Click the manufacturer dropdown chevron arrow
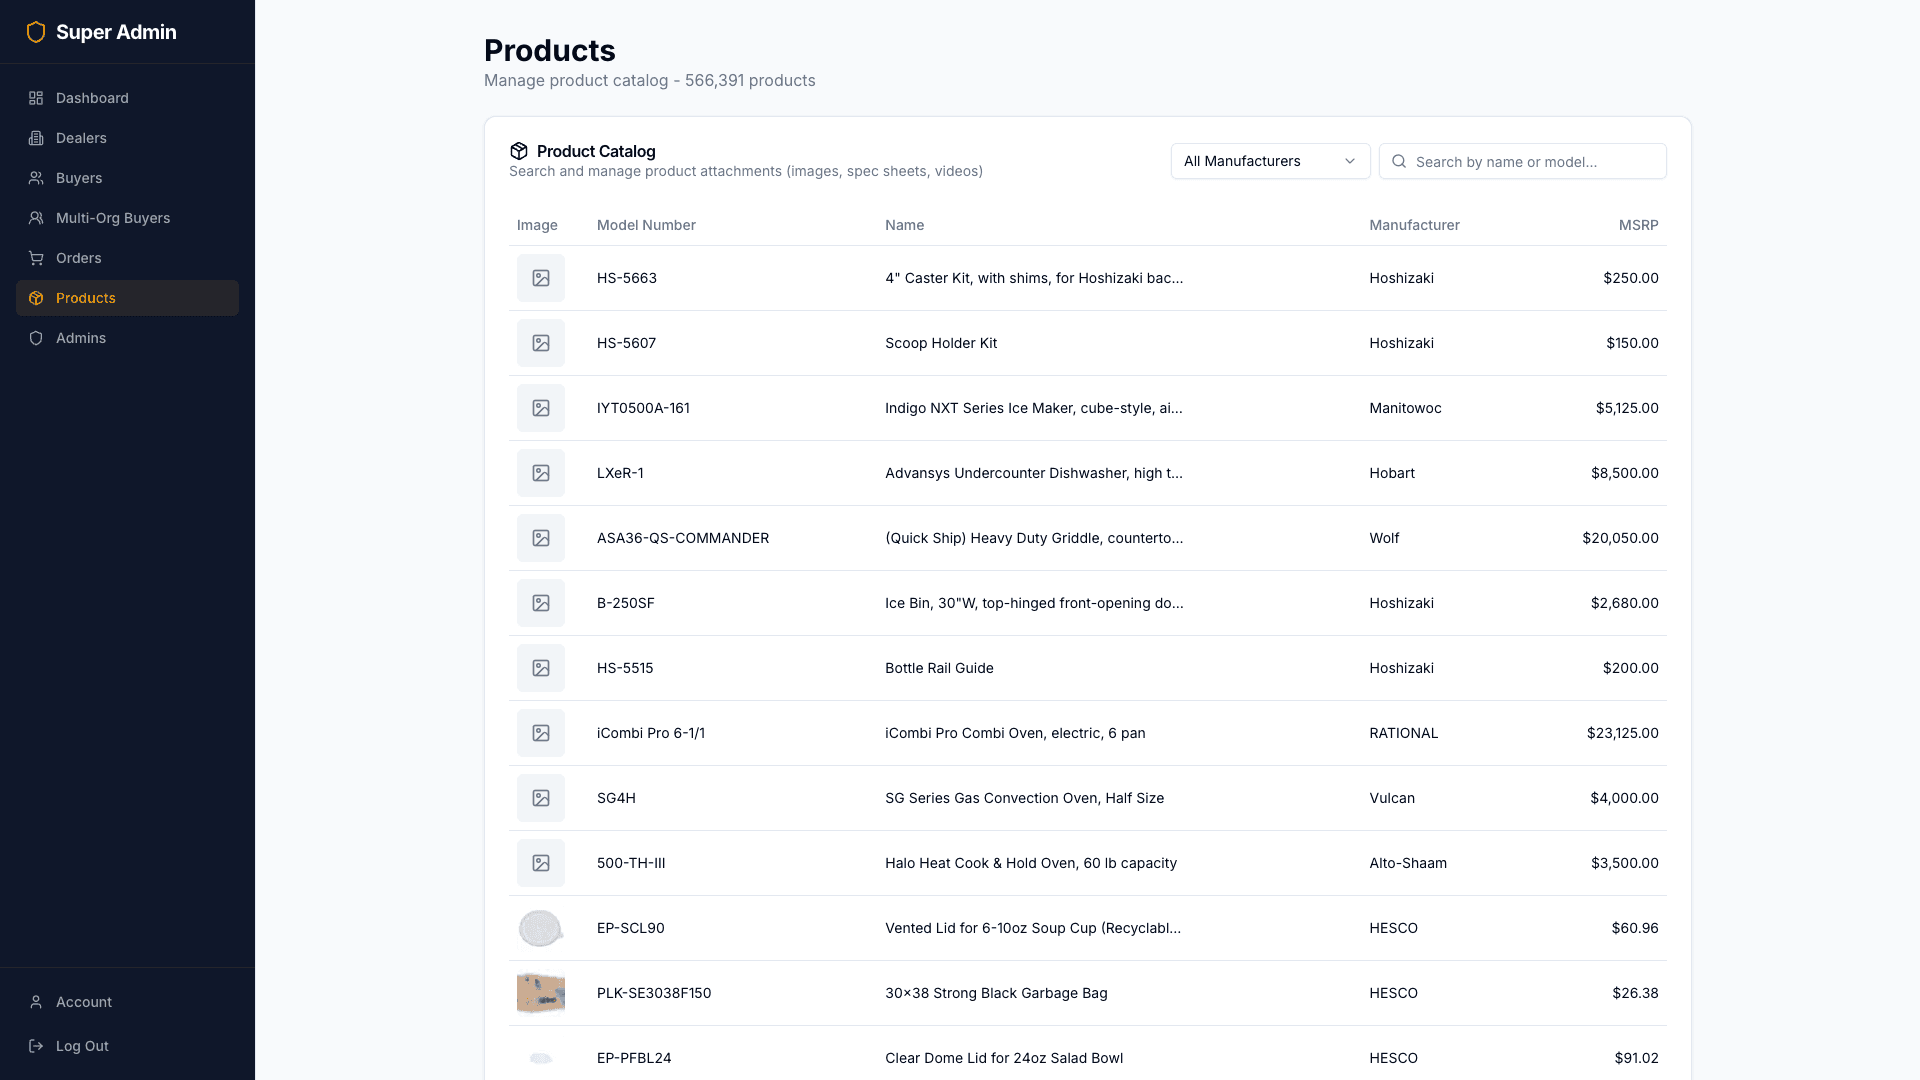Screen dimensions: 1920x1080 point(1350,161)
